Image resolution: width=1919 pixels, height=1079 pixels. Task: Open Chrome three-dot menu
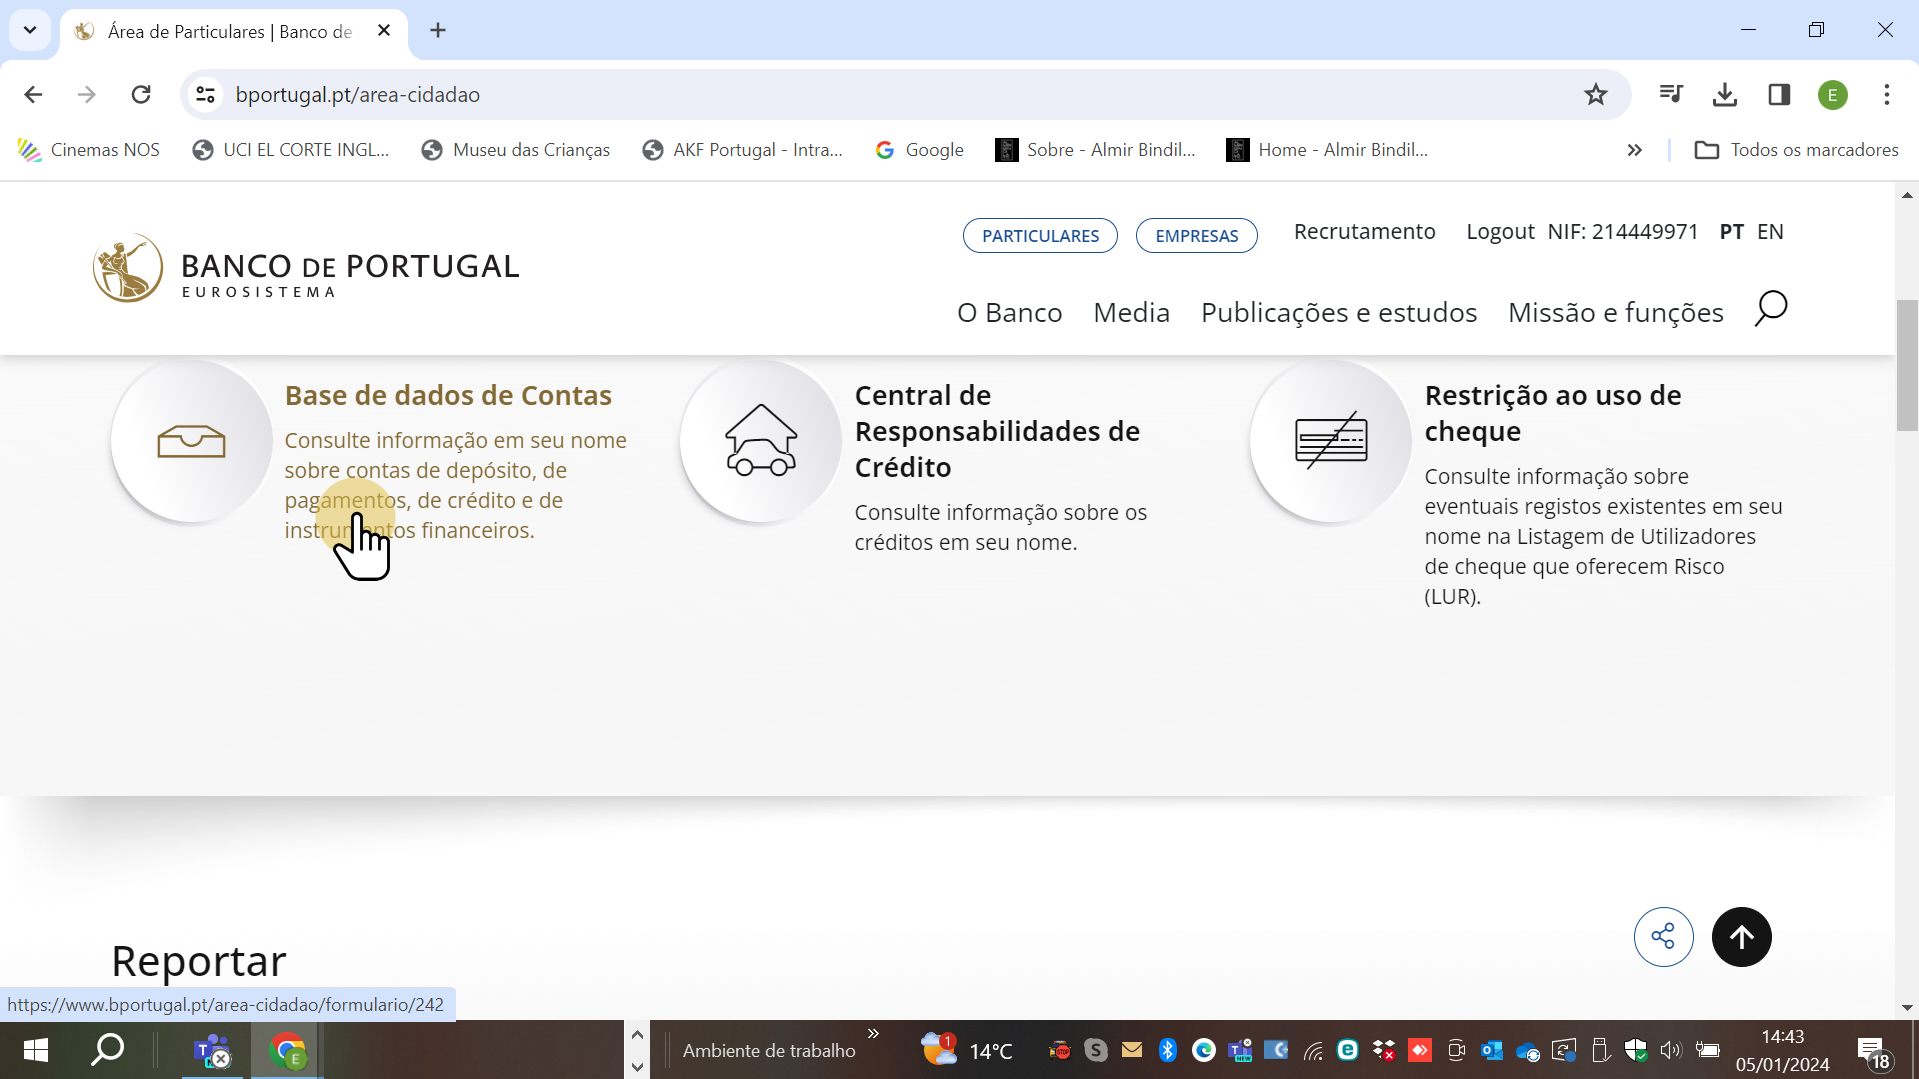pyautogui.click(x=1886, y=95)
